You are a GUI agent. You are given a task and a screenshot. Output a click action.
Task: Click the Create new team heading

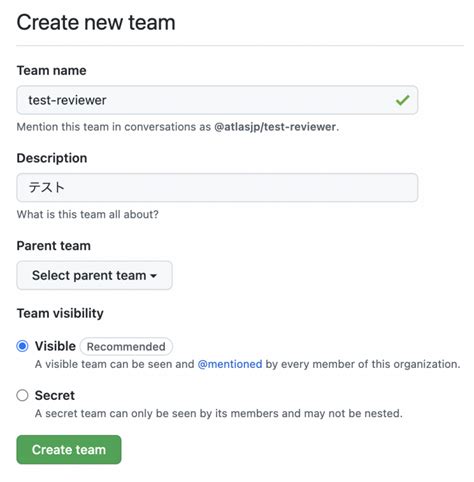96,23
